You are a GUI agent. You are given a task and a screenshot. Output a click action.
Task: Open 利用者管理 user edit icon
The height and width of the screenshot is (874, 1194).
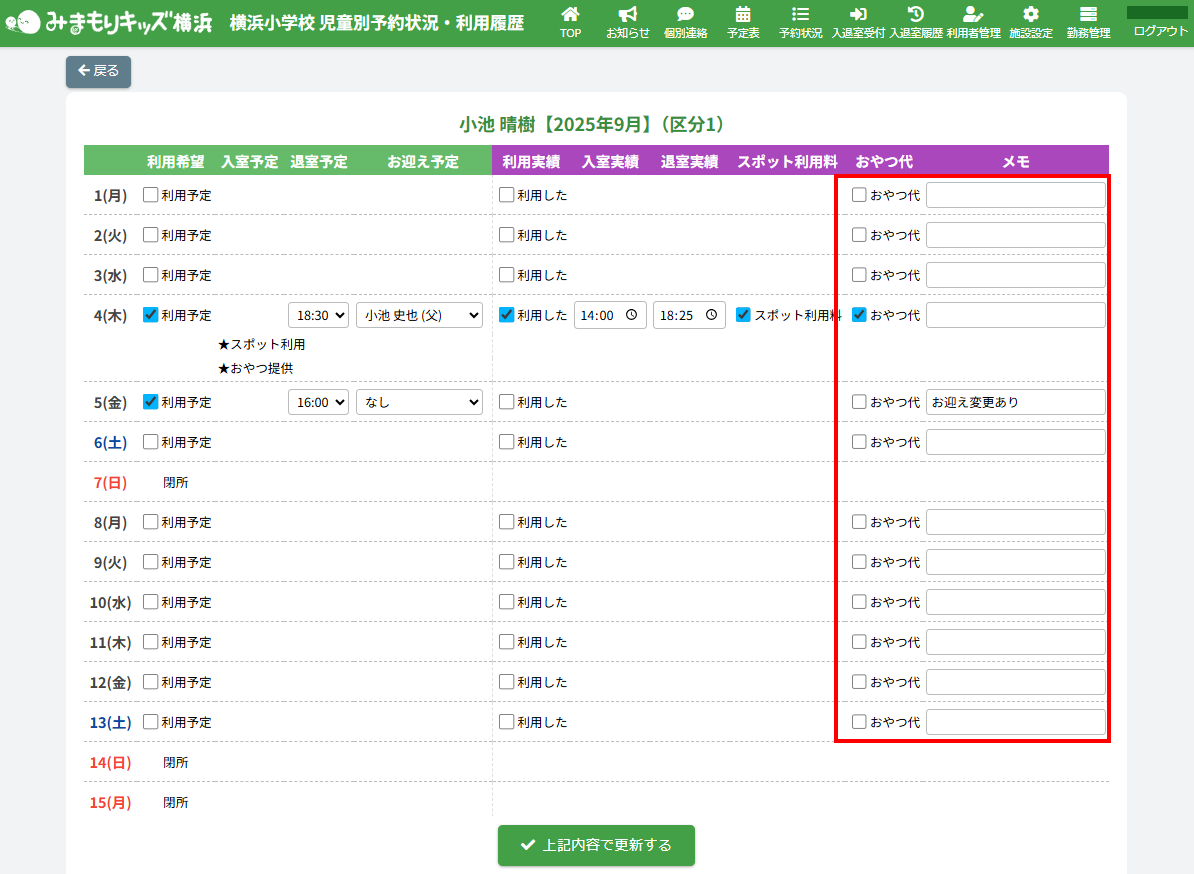pyautogui.click(x=973, y=22)
